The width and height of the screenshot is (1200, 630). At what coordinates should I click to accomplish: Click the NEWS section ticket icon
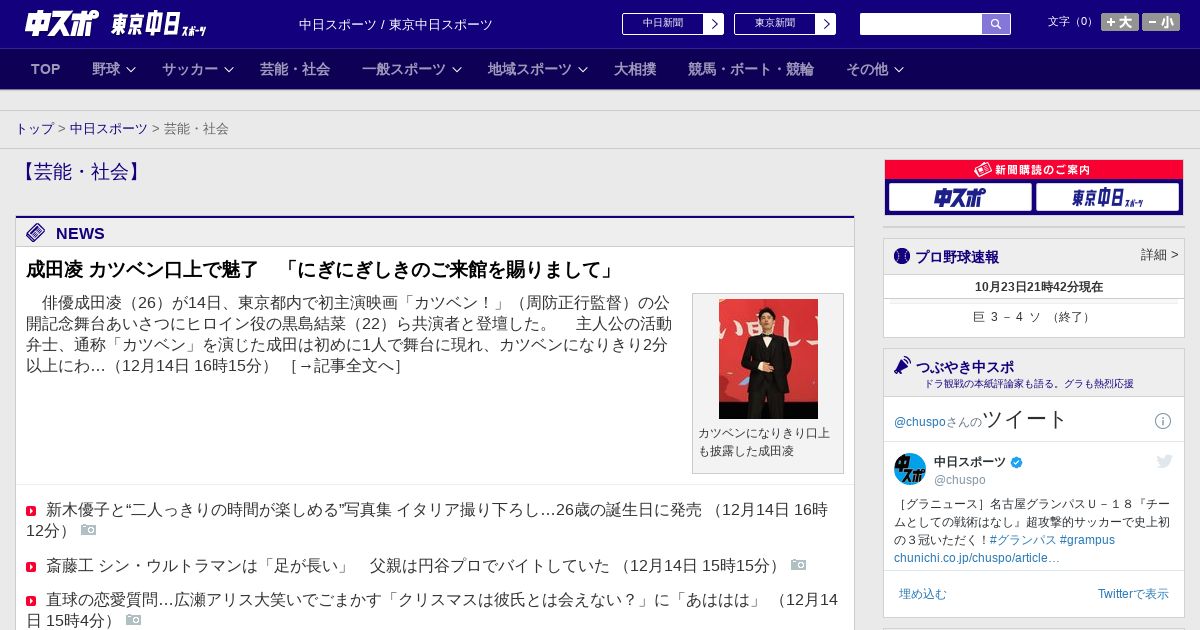36,233
